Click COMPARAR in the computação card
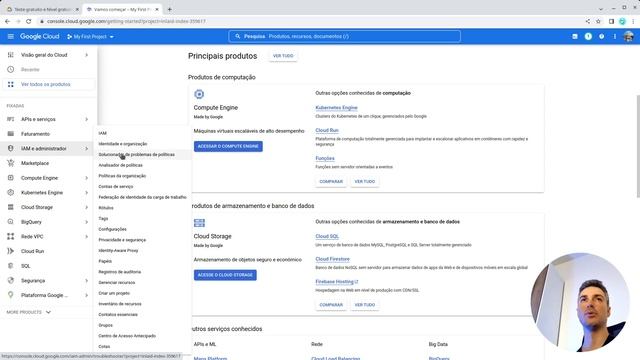This screenshot has height=360, width=640. [x=331, y=181]
